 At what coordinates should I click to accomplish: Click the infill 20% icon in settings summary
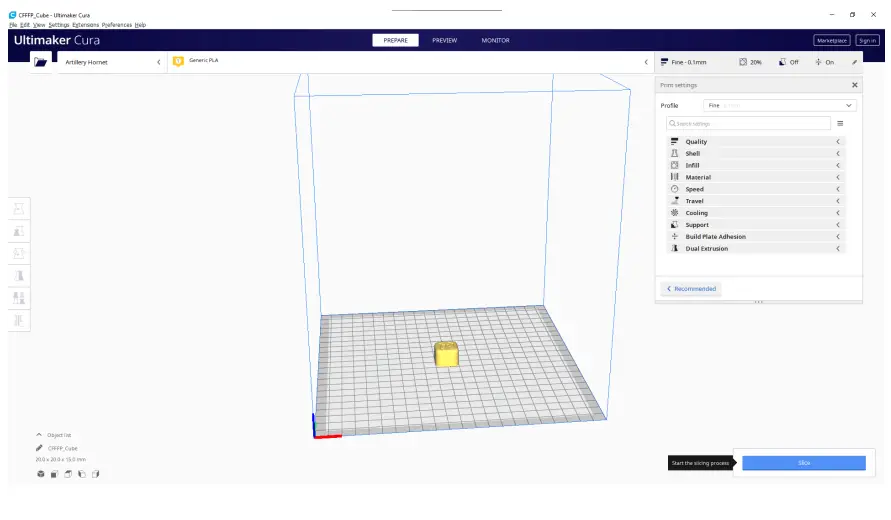pos(743,62)
